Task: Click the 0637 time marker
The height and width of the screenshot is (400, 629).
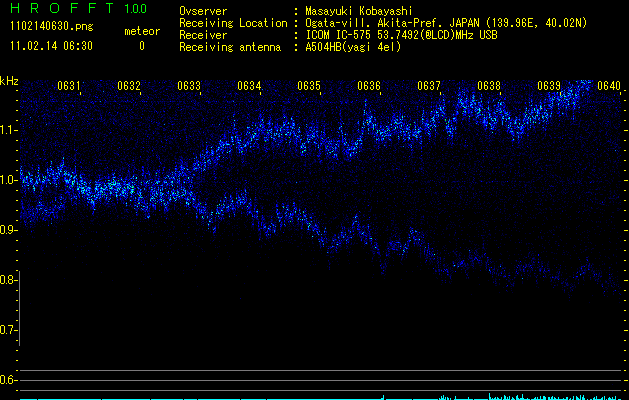Action: pyautogui.click(x=429, y=86)
